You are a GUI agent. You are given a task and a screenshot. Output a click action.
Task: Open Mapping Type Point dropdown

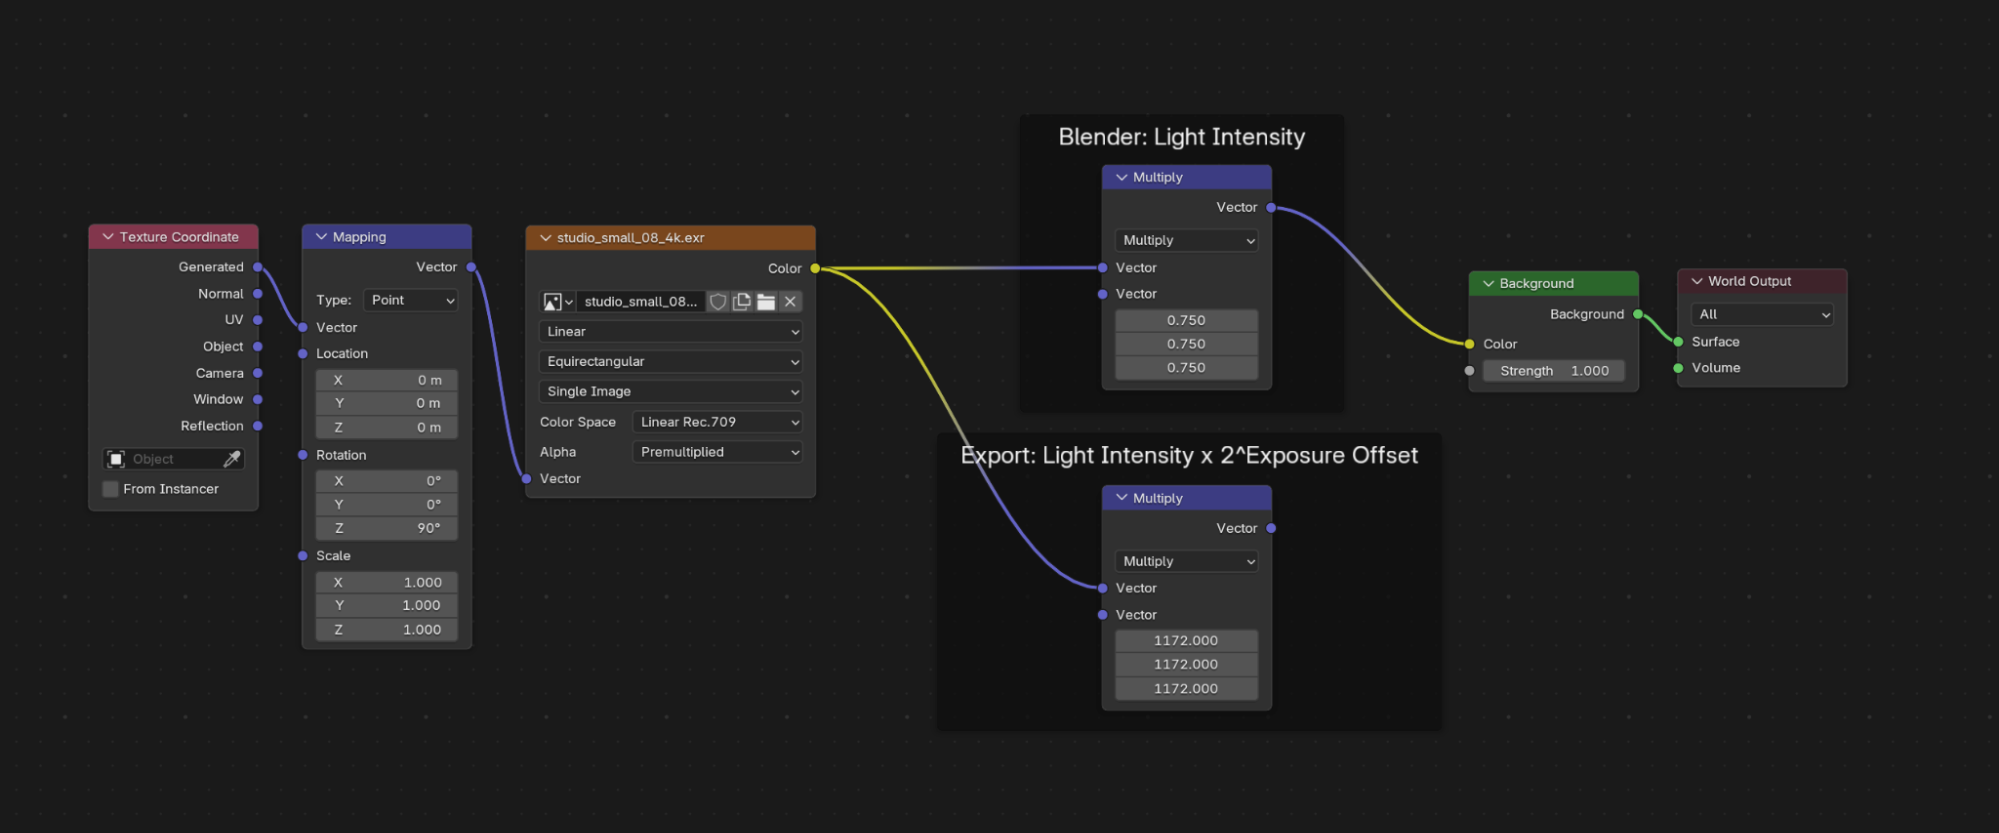tap(410, 300)
